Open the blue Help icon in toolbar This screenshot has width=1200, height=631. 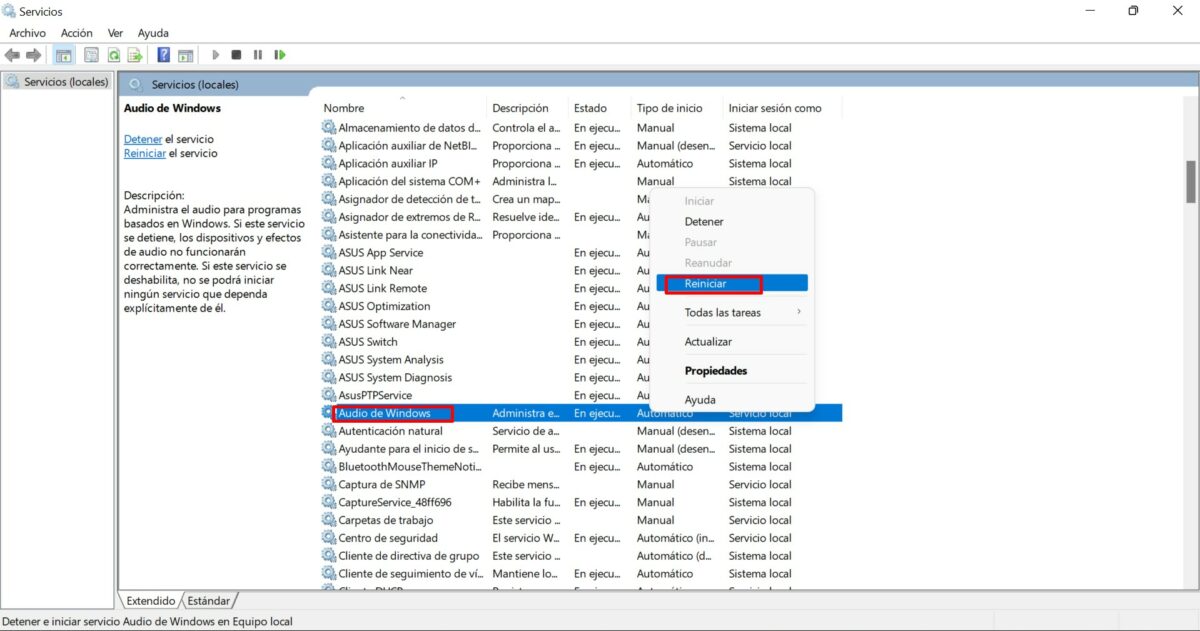(x=162, y=55)
